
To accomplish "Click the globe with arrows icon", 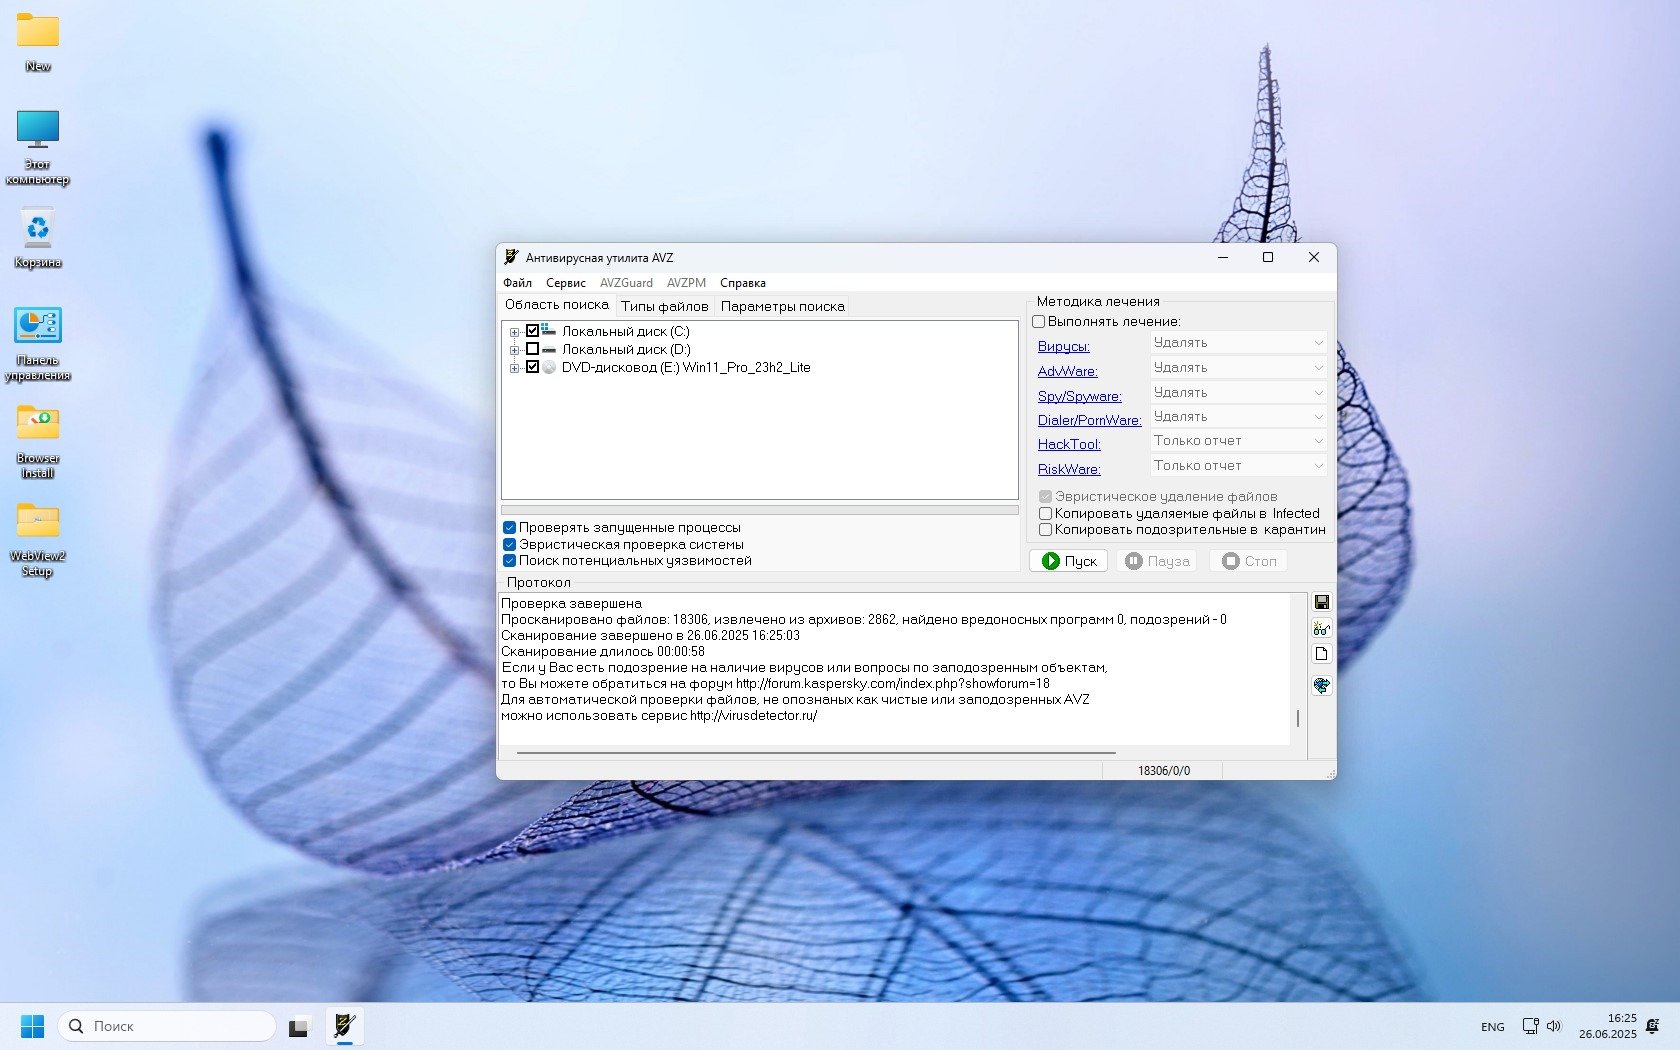I will tap(1321, 685).
